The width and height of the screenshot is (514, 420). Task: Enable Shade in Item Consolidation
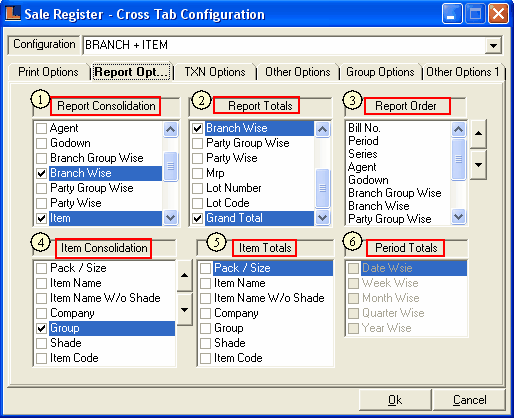(41, 343)
